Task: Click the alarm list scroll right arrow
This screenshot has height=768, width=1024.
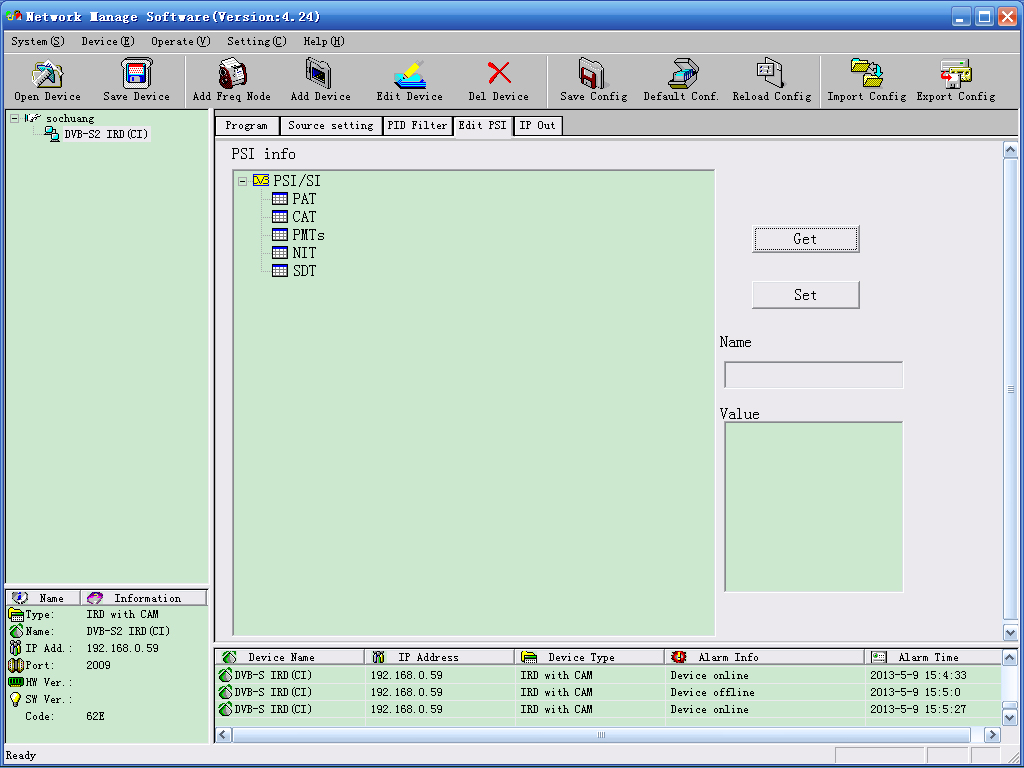Action: point(992,735)
